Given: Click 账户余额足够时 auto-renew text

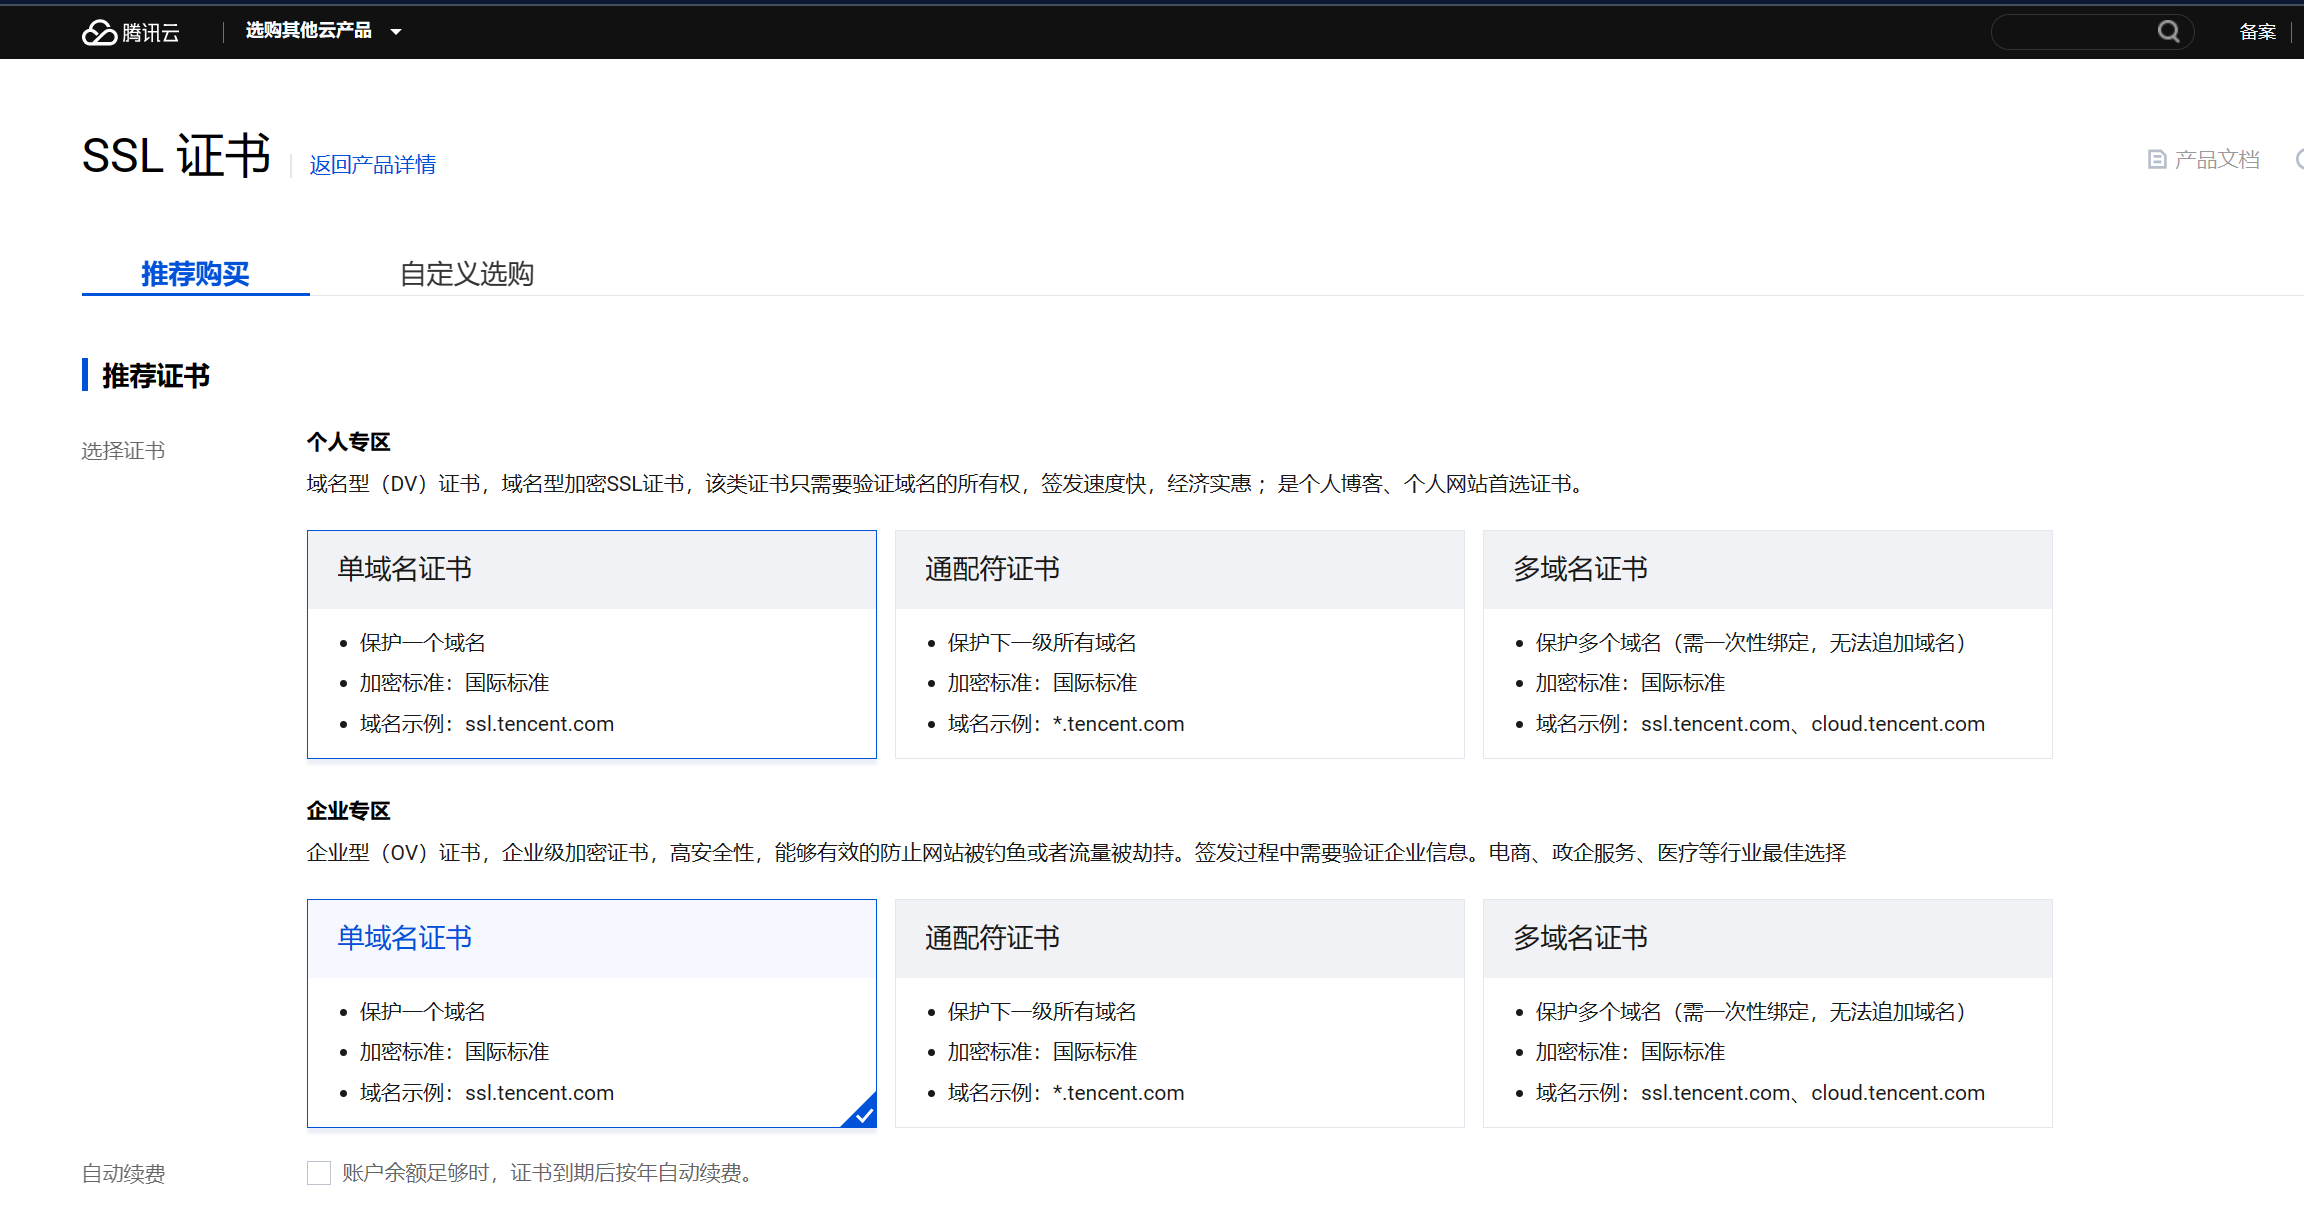Looking at the screenshot, I should [x=547, y=1173].
